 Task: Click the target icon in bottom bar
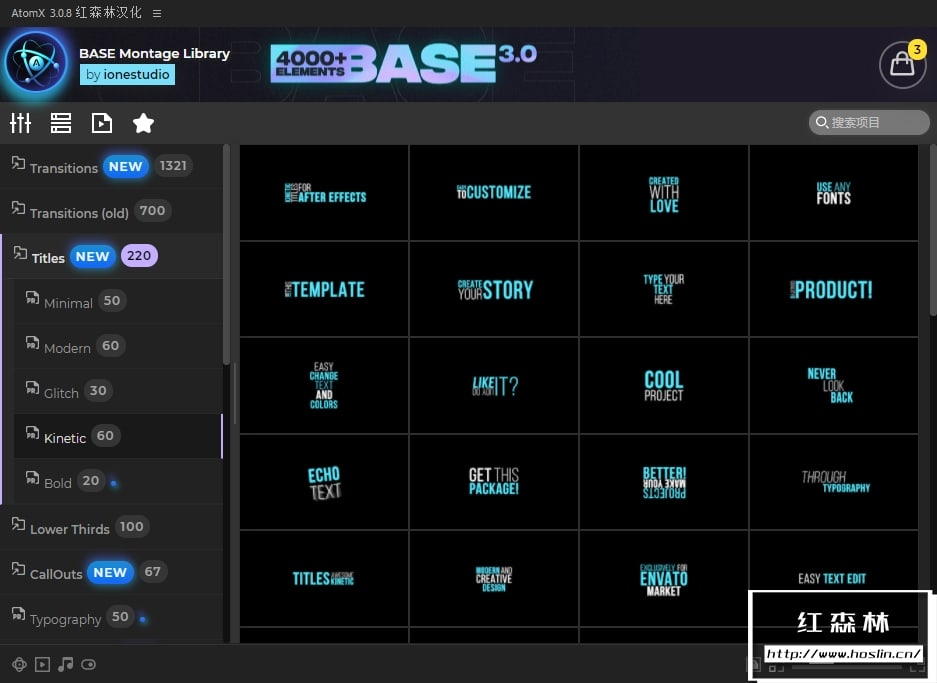(19, 664)
